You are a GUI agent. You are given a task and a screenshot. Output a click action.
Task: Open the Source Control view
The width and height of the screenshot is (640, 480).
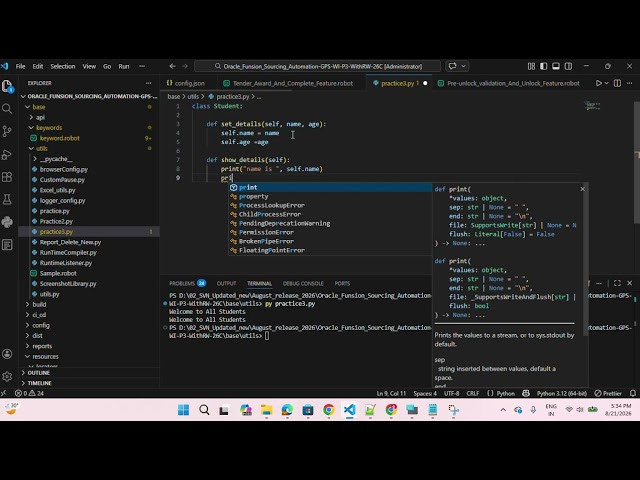click(x=7, y=131)
